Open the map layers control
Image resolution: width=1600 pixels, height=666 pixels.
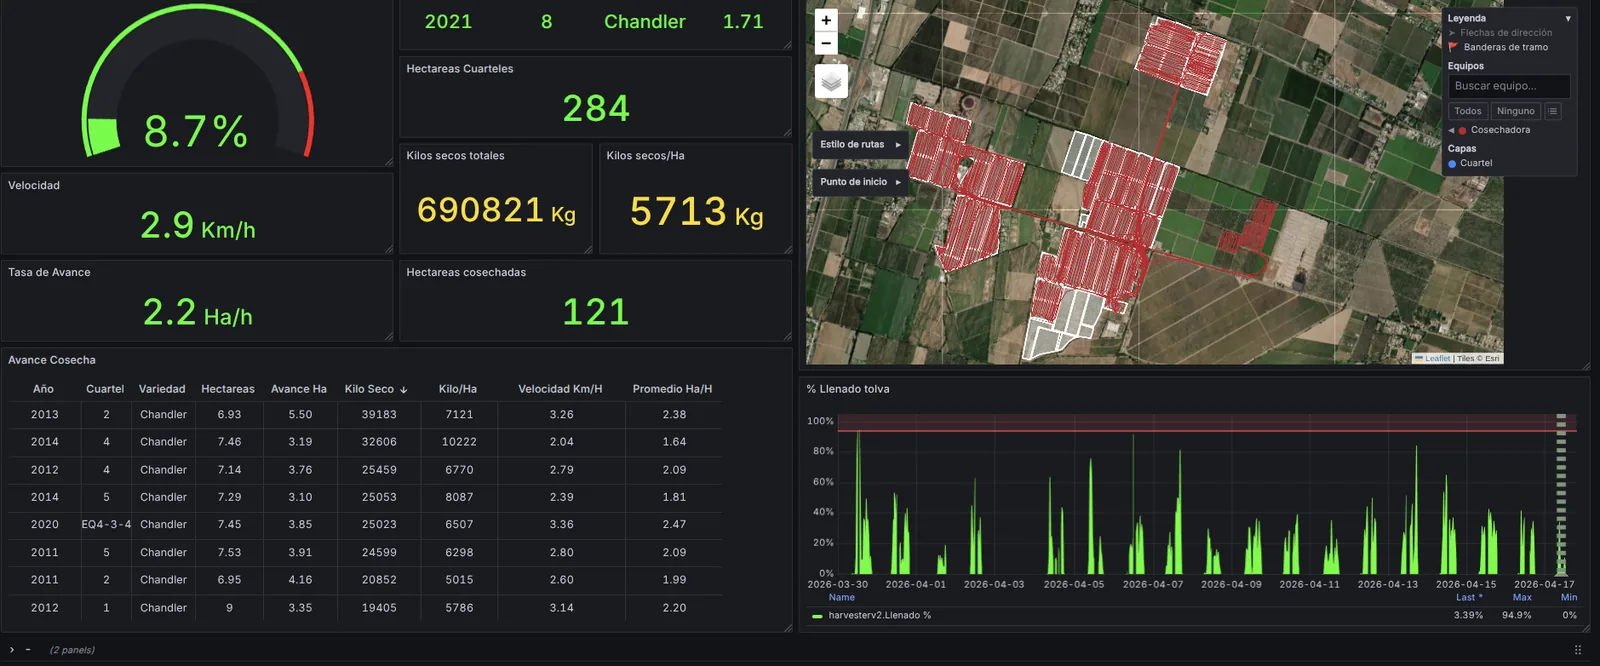click(831, 81)
